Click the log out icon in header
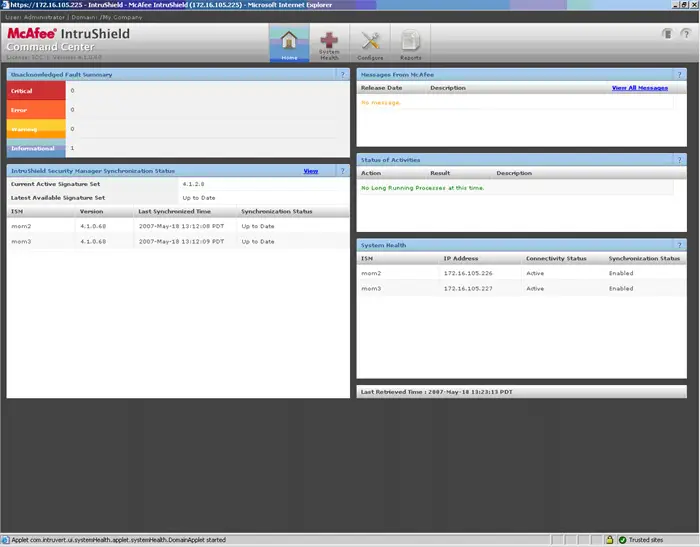This screenshot has height=547, width=700. (667, 34)
